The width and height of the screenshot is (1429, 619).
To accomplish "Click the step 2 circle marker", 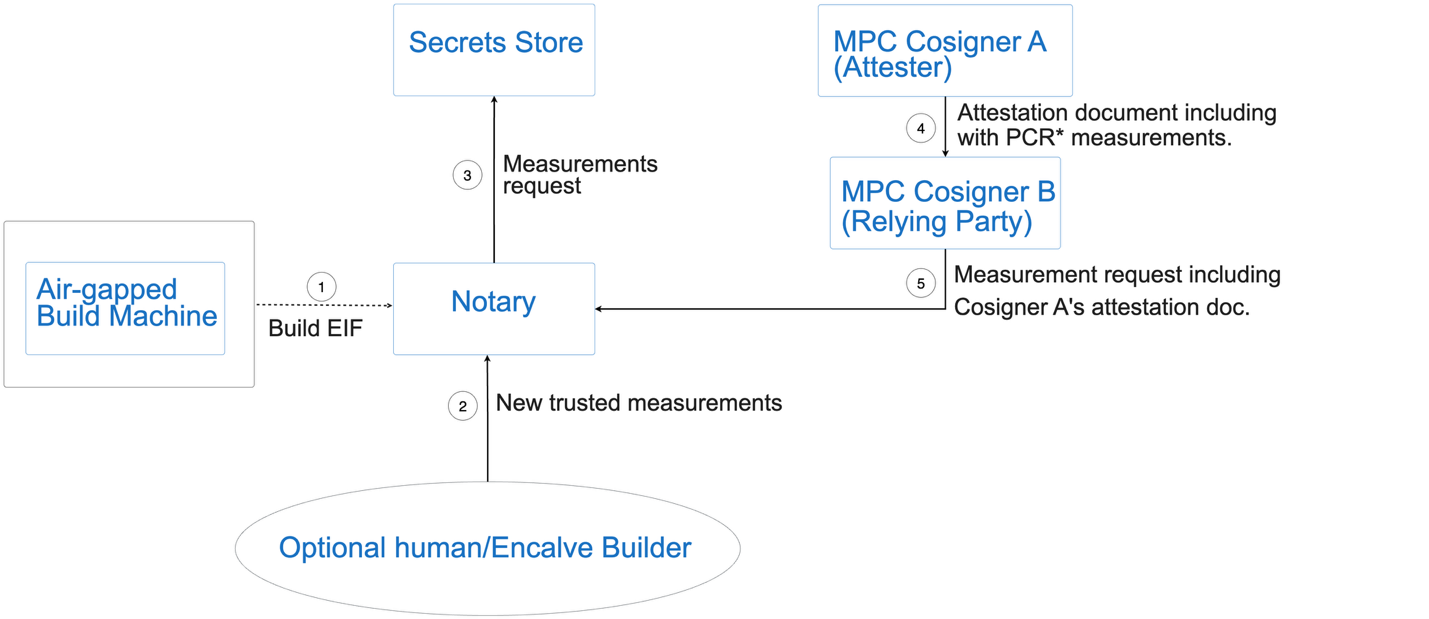I will (x=462, y=406).
